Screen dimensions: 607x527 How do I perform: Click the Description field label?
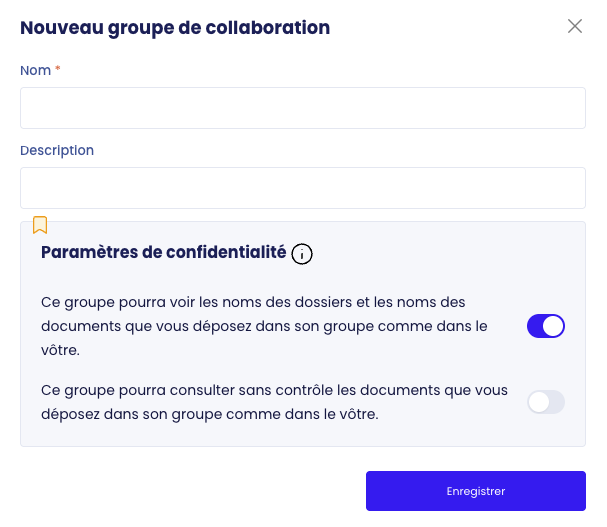[x=57, y=150]
